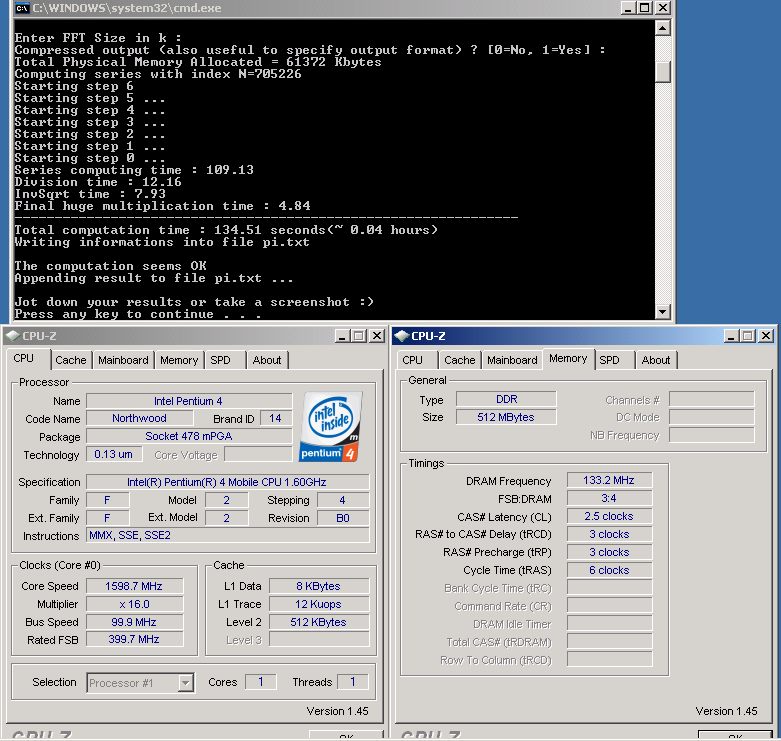Click the Level 2 value '512 KBytes'
Screen dimensions: 781x741
point(319,622)
